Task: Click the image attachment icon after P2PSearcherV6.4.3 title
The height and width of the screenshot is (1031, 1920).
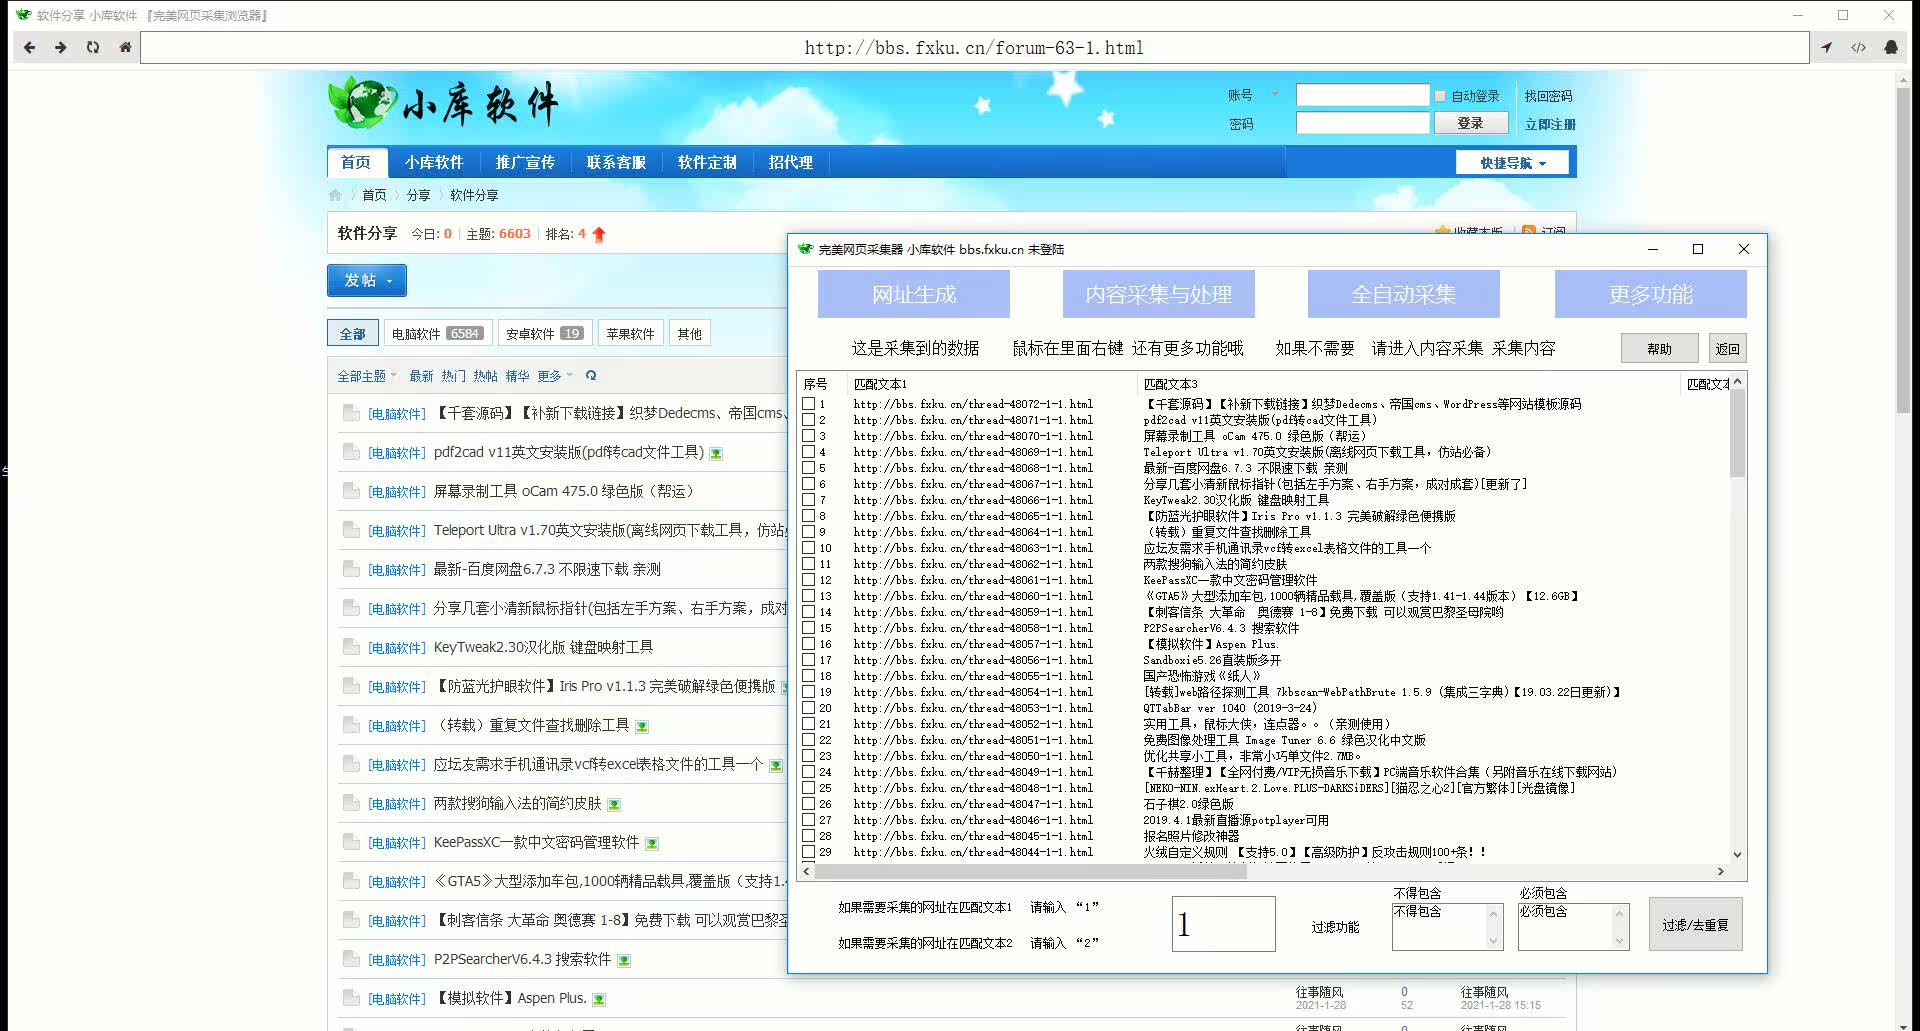Action: (x=624, y=961)
